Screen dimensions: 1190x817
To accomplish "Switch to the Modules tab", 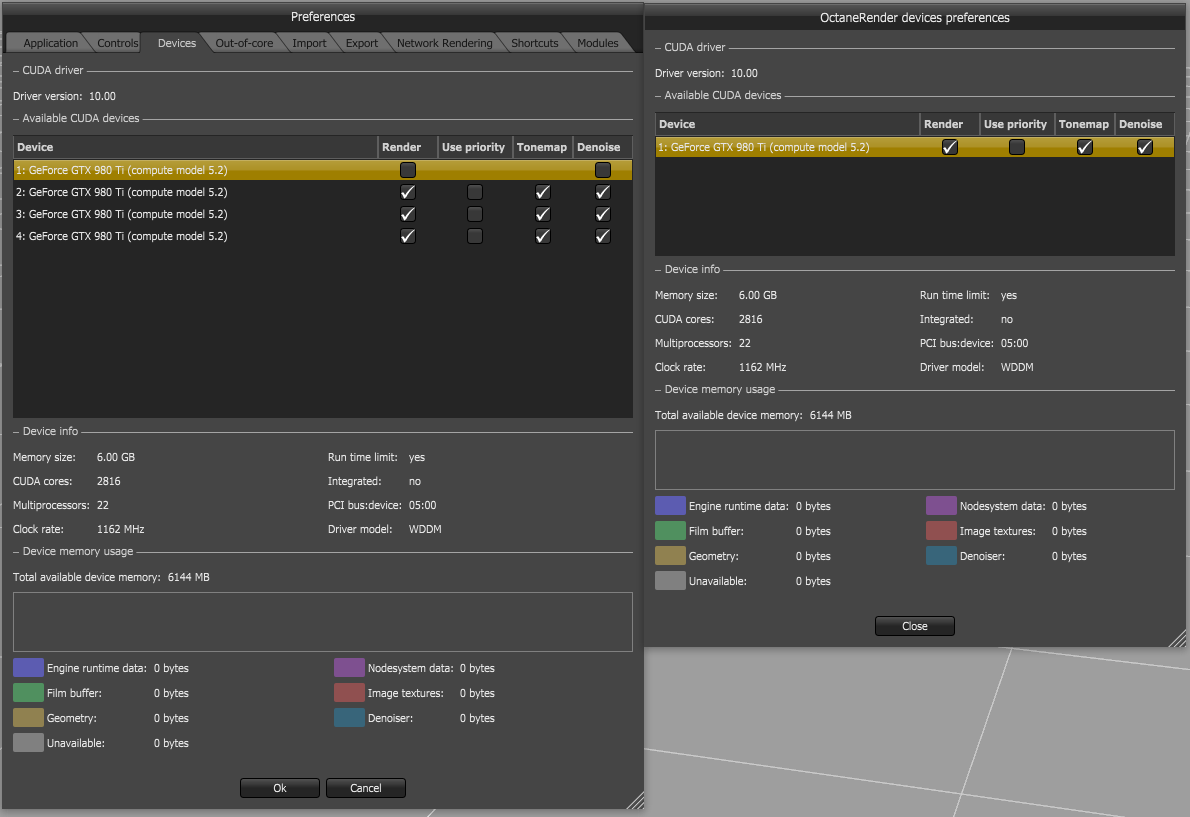I will click(x=597, y=43).
